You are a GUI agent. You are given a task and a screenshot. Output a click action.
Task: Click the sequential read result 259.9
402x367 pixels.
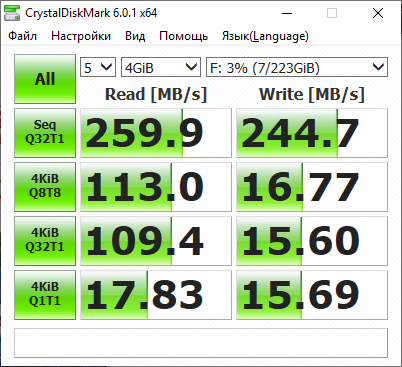pos(156,133)
